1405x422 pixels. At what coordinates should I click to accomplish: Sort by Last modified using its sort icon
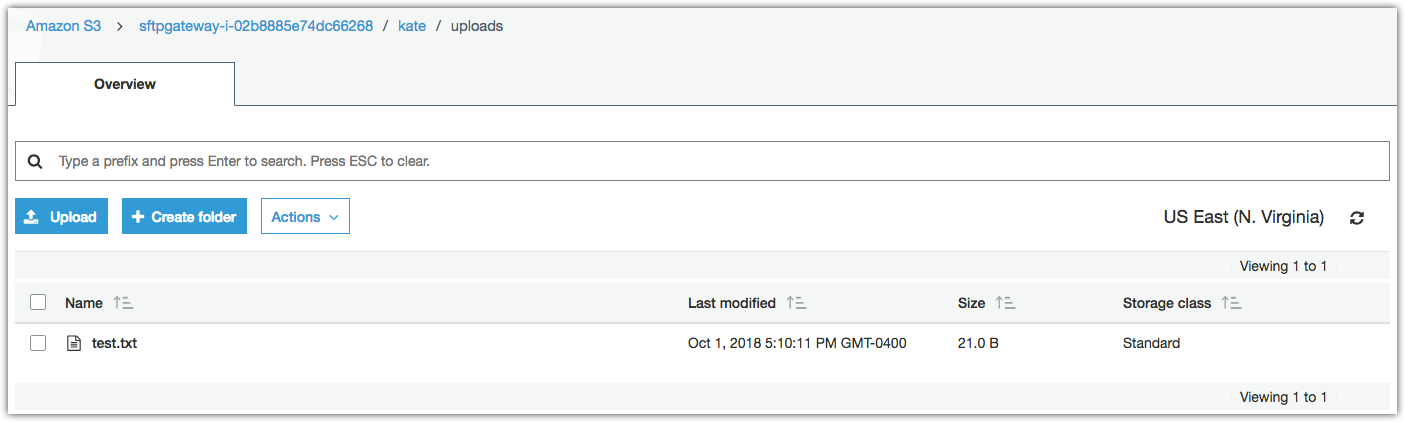796,303
